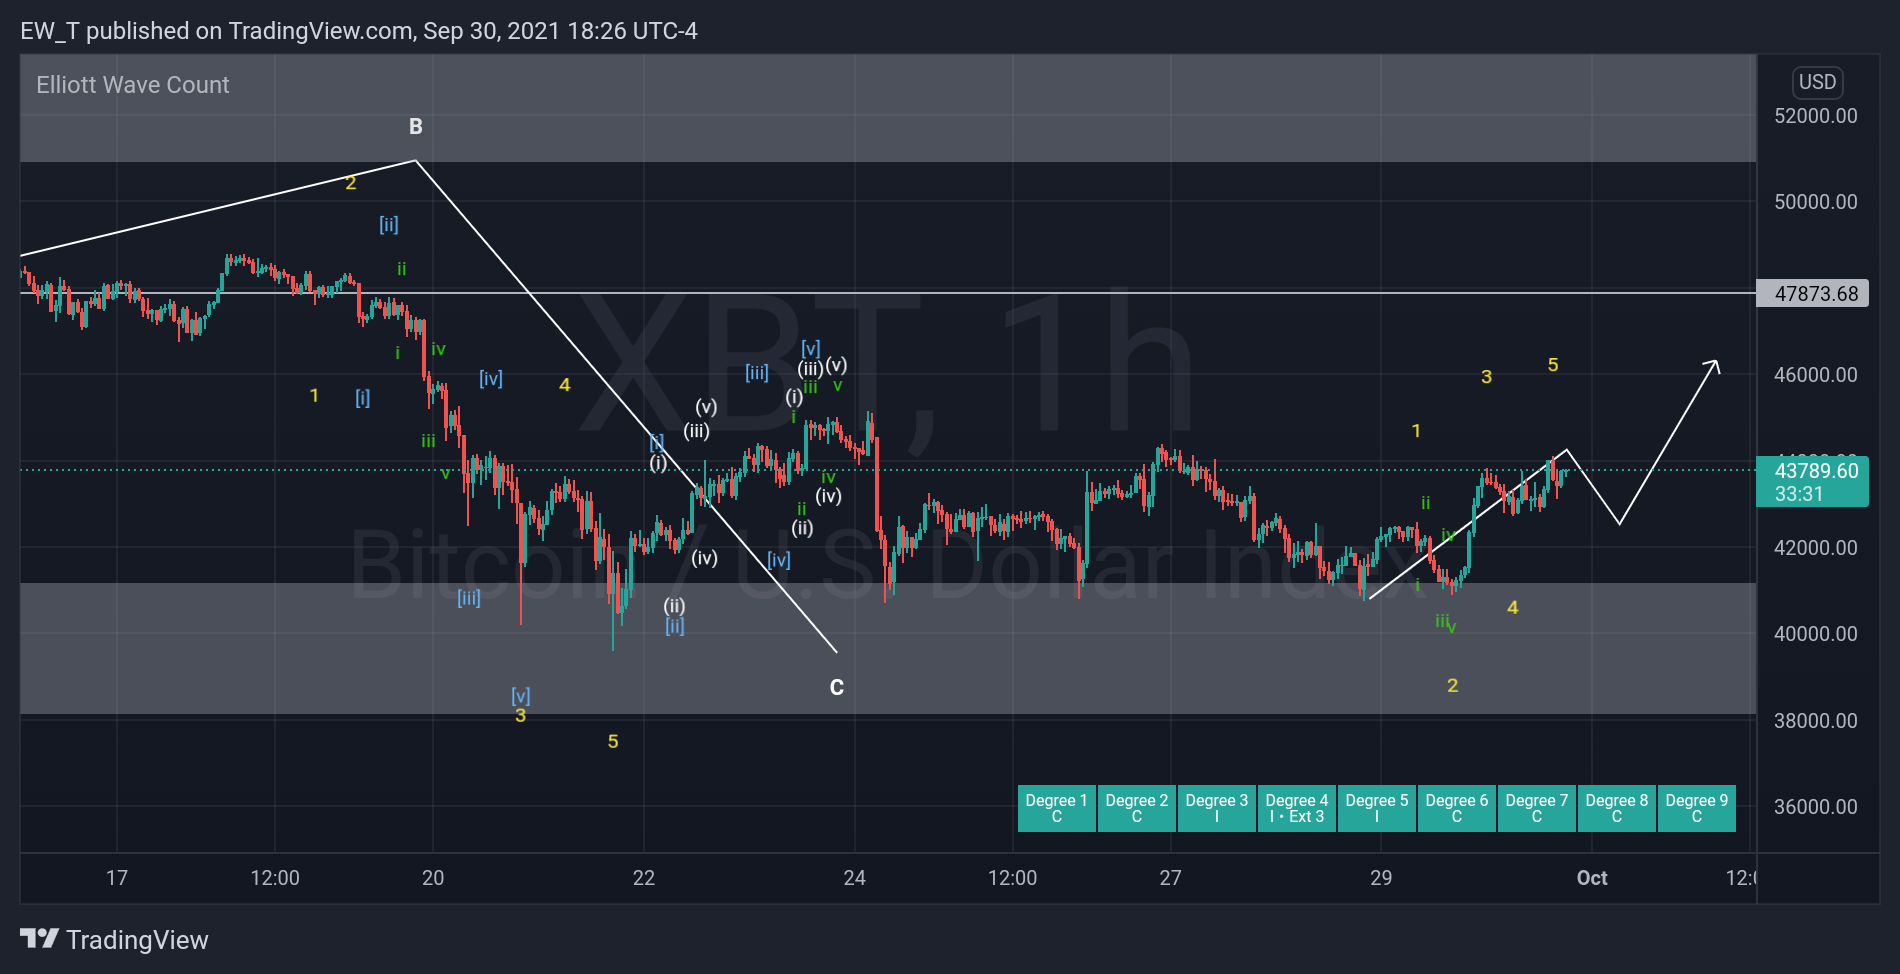Click the 17 date label on time axis
The width and height of the screenshot is (1900, 974).
tap(117, 878)
